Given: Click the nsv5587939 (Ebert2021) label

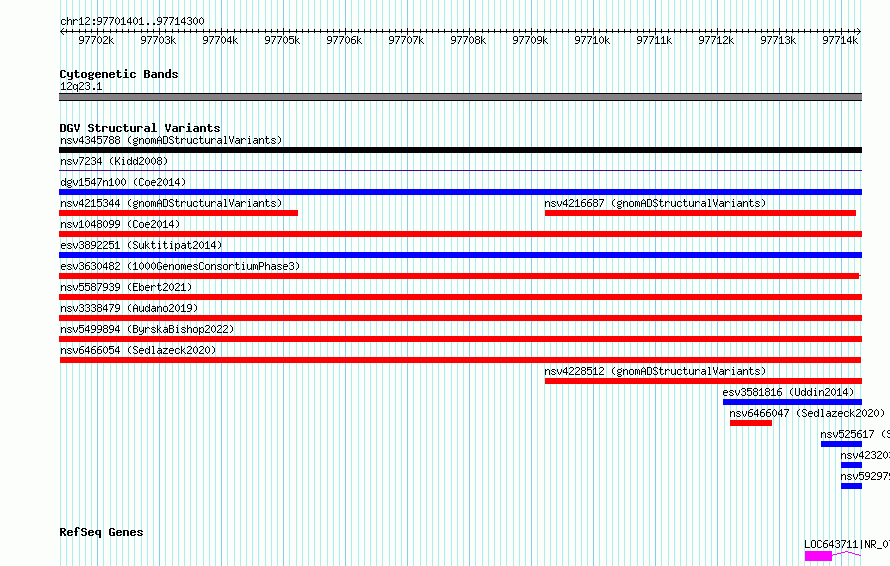Looking at the screenshot, I should 126,287.
